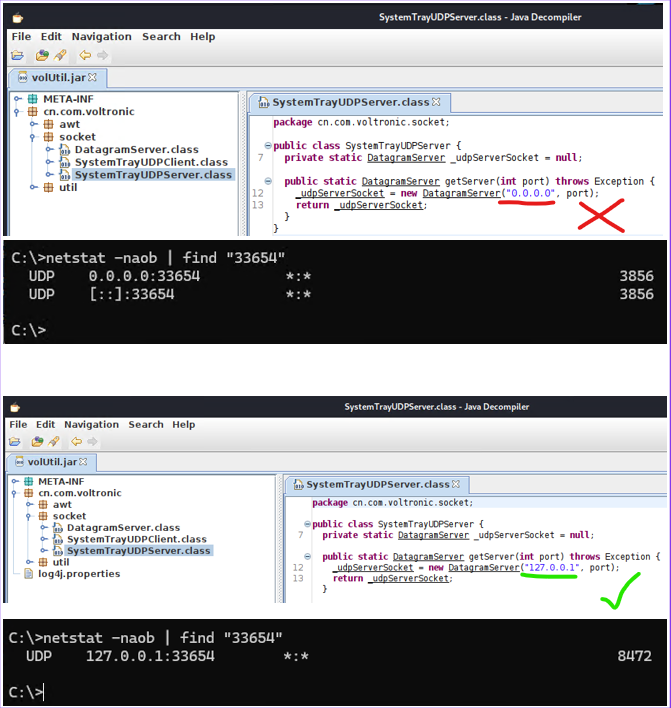The image size is (671, 708).
Task: Collapse socket package in top tree
Action: tap(35, 137)
